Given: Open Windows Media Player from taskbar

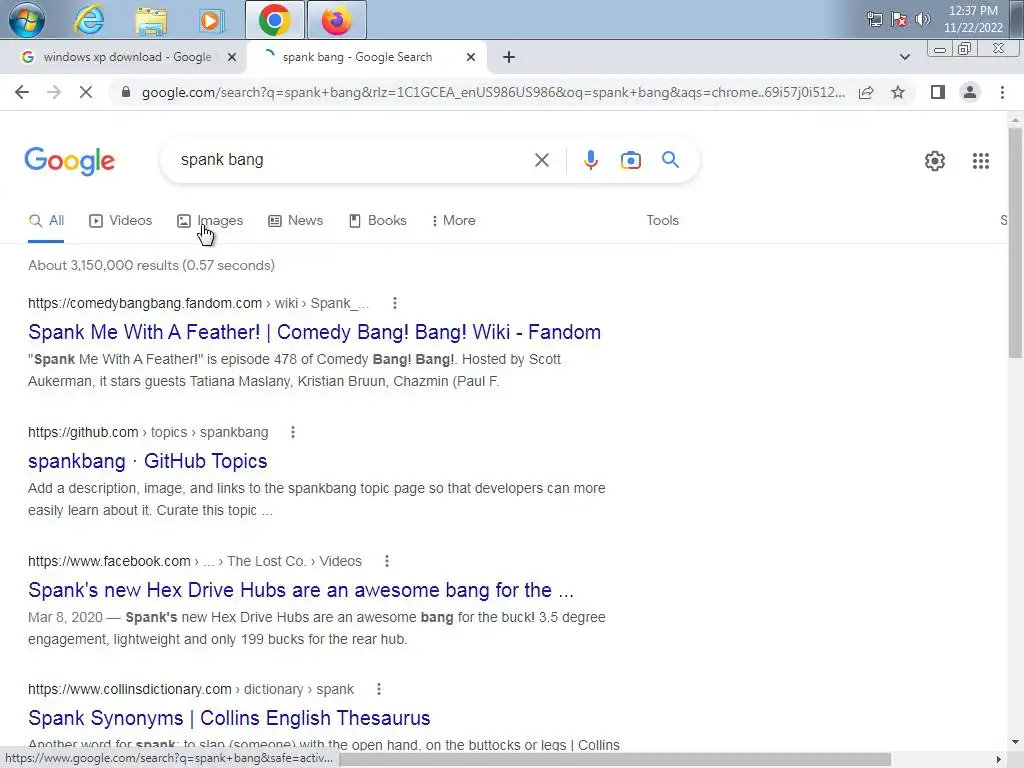Looking at the screenshot, I should point(210,20).
